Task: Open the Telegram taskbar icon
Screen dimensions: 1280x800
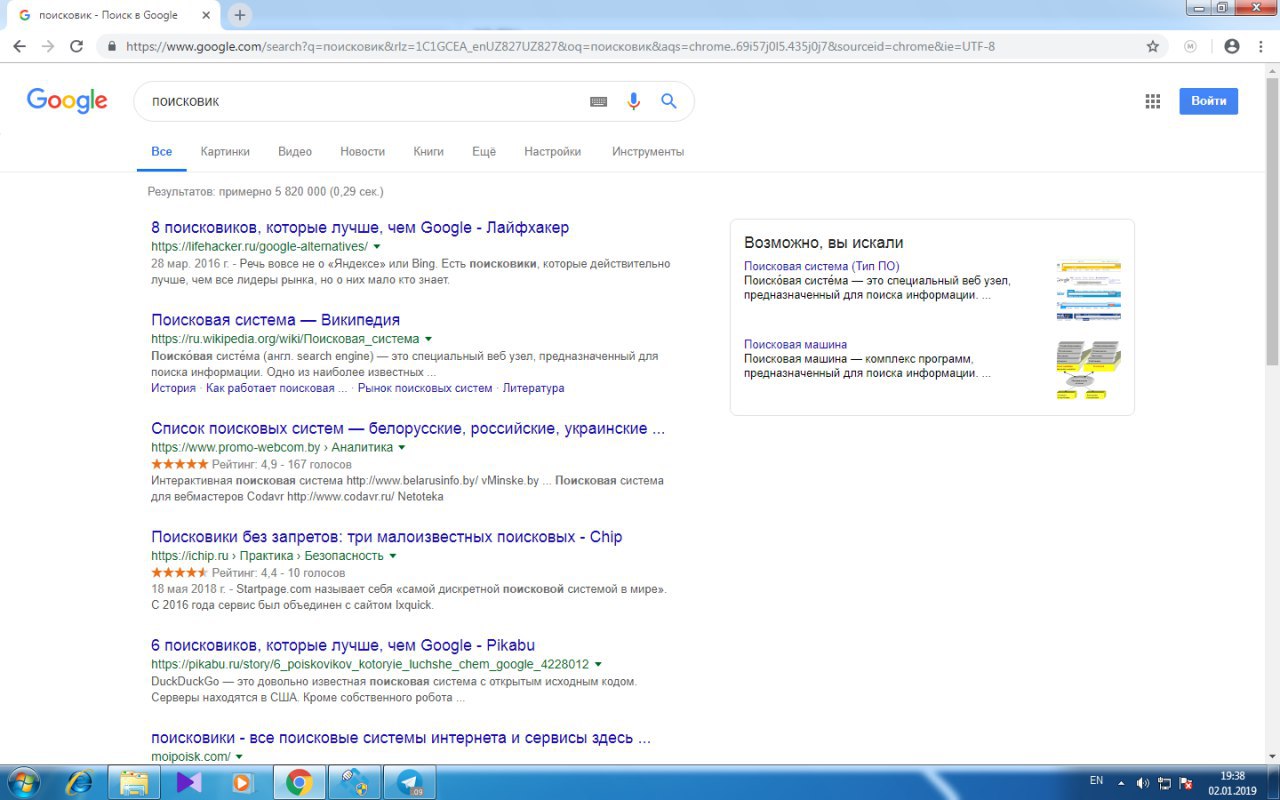Action: (408, 782)
